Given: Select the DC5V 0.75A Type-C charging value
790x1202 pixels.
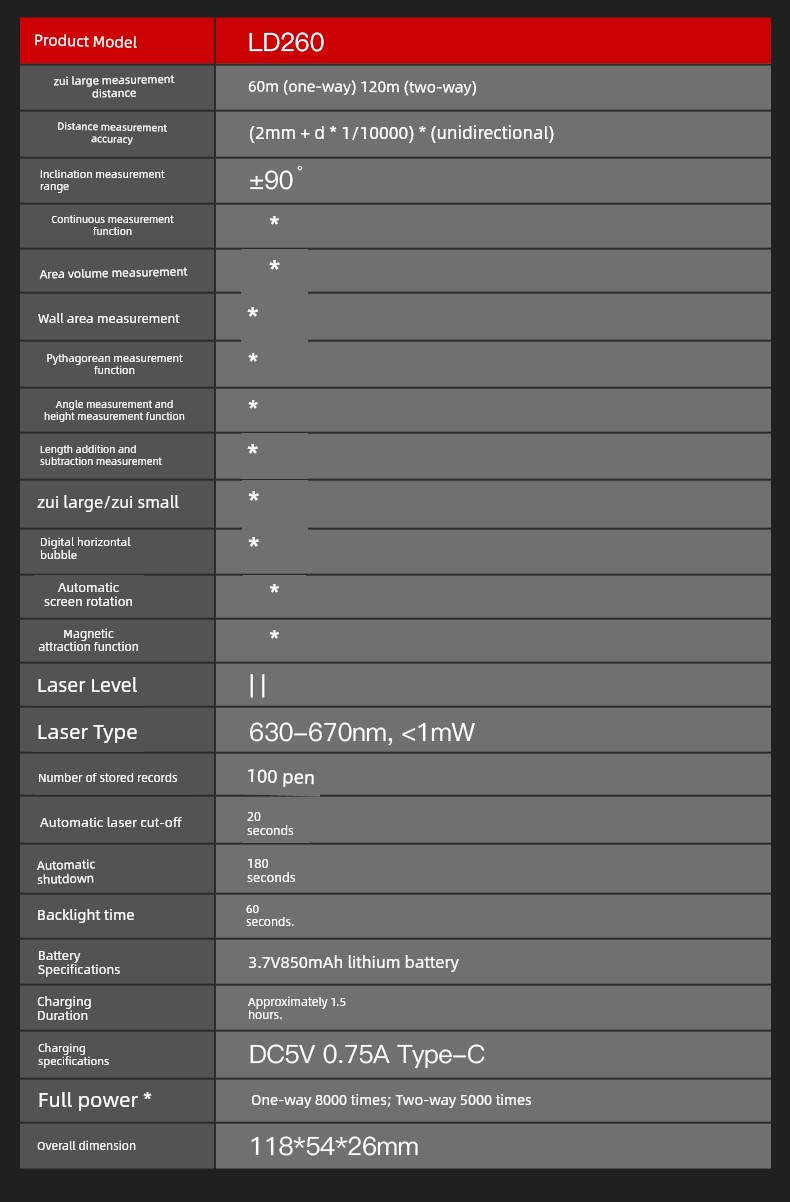Looking at the screenshot, I should pos(366,1055).
